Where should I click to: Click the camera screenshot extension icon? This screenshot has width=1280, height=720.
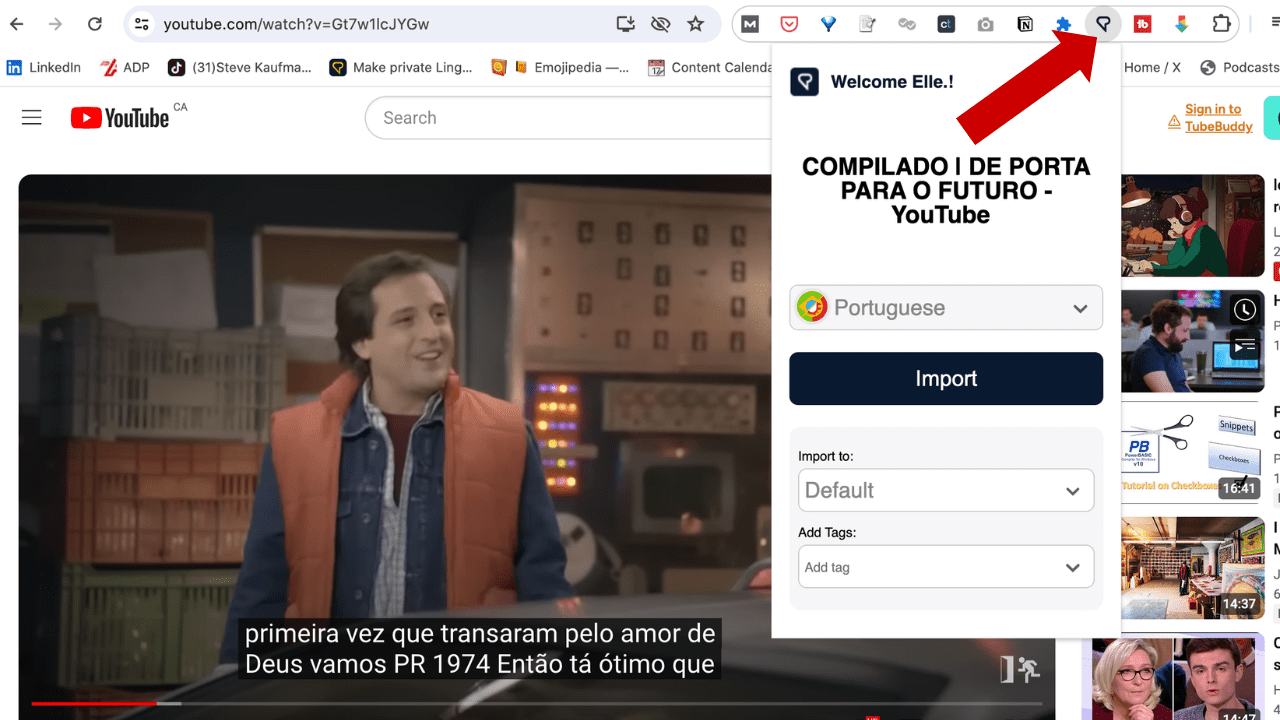pos(985,25)
